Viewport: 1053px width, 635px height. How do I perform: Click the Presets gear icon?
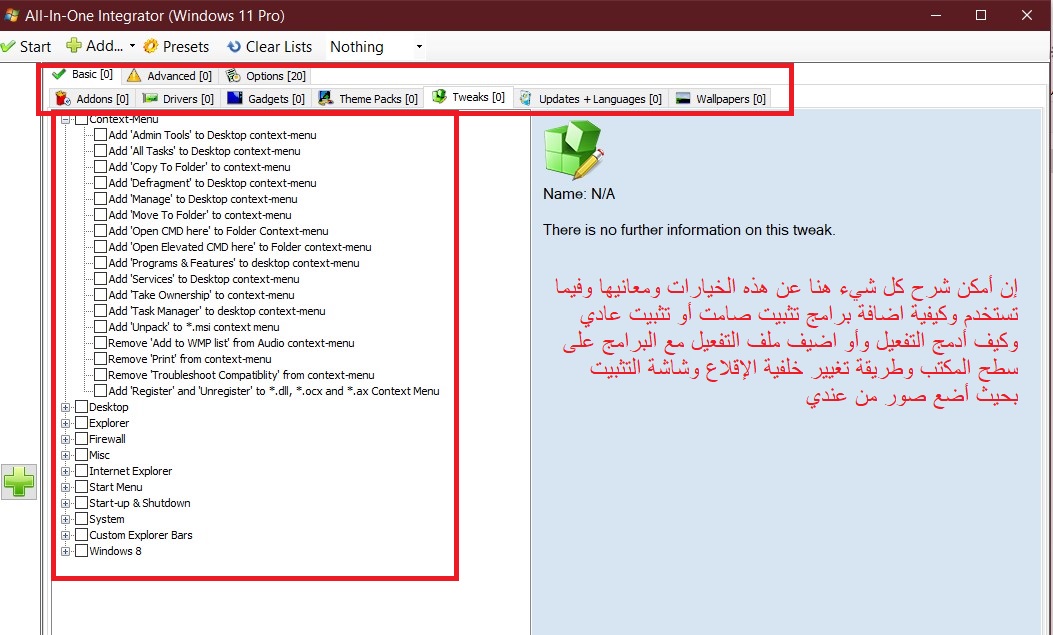tap(151, 46)
